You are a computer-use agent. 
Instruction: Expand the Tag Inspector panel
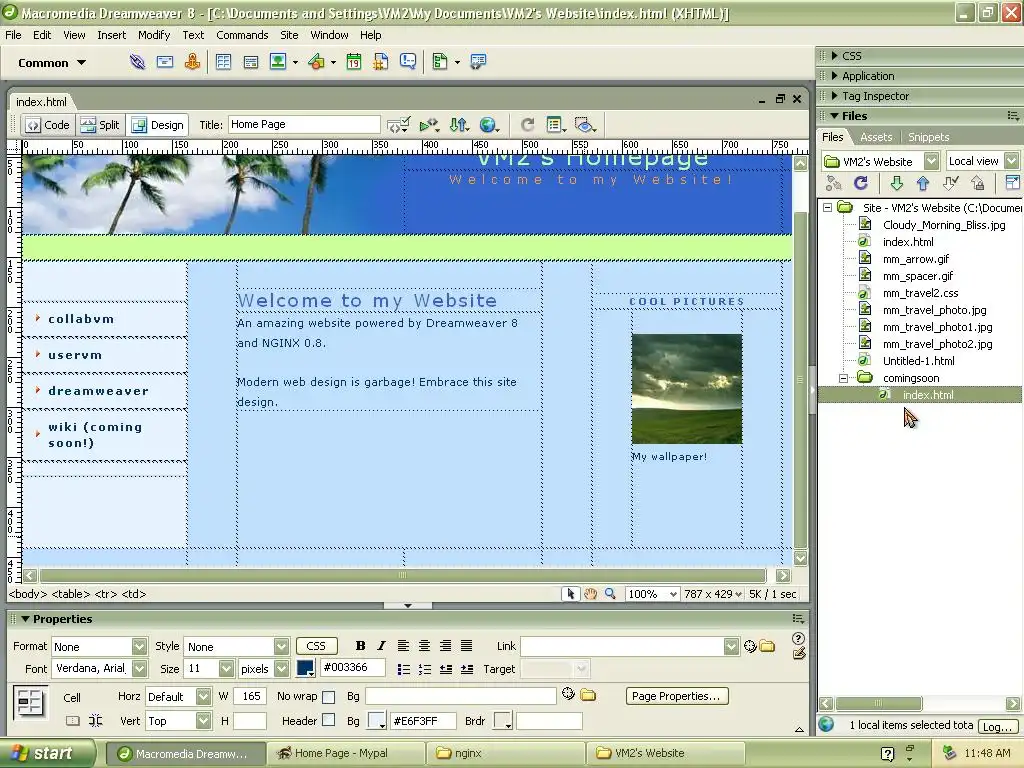tap(834, 96)
